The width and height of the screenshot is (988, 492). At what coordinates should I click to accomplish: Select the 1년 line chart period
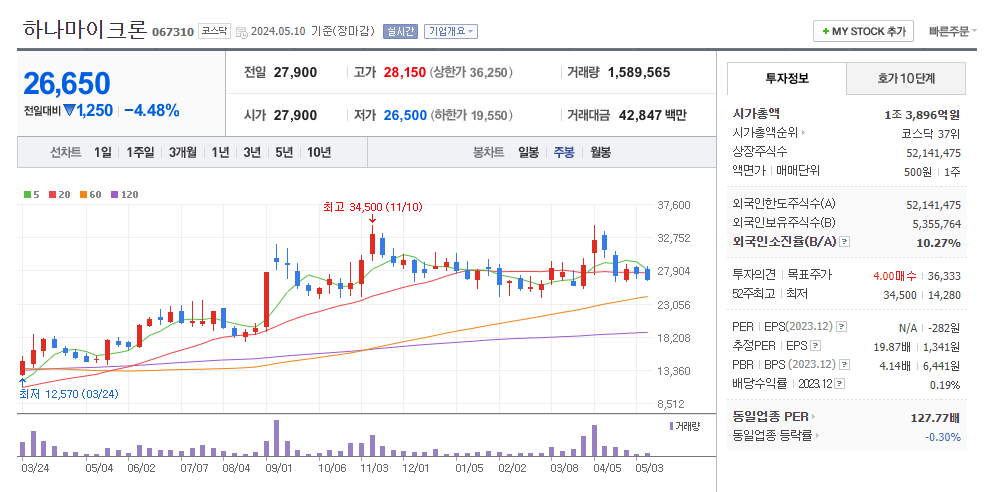tap(221, 152)
